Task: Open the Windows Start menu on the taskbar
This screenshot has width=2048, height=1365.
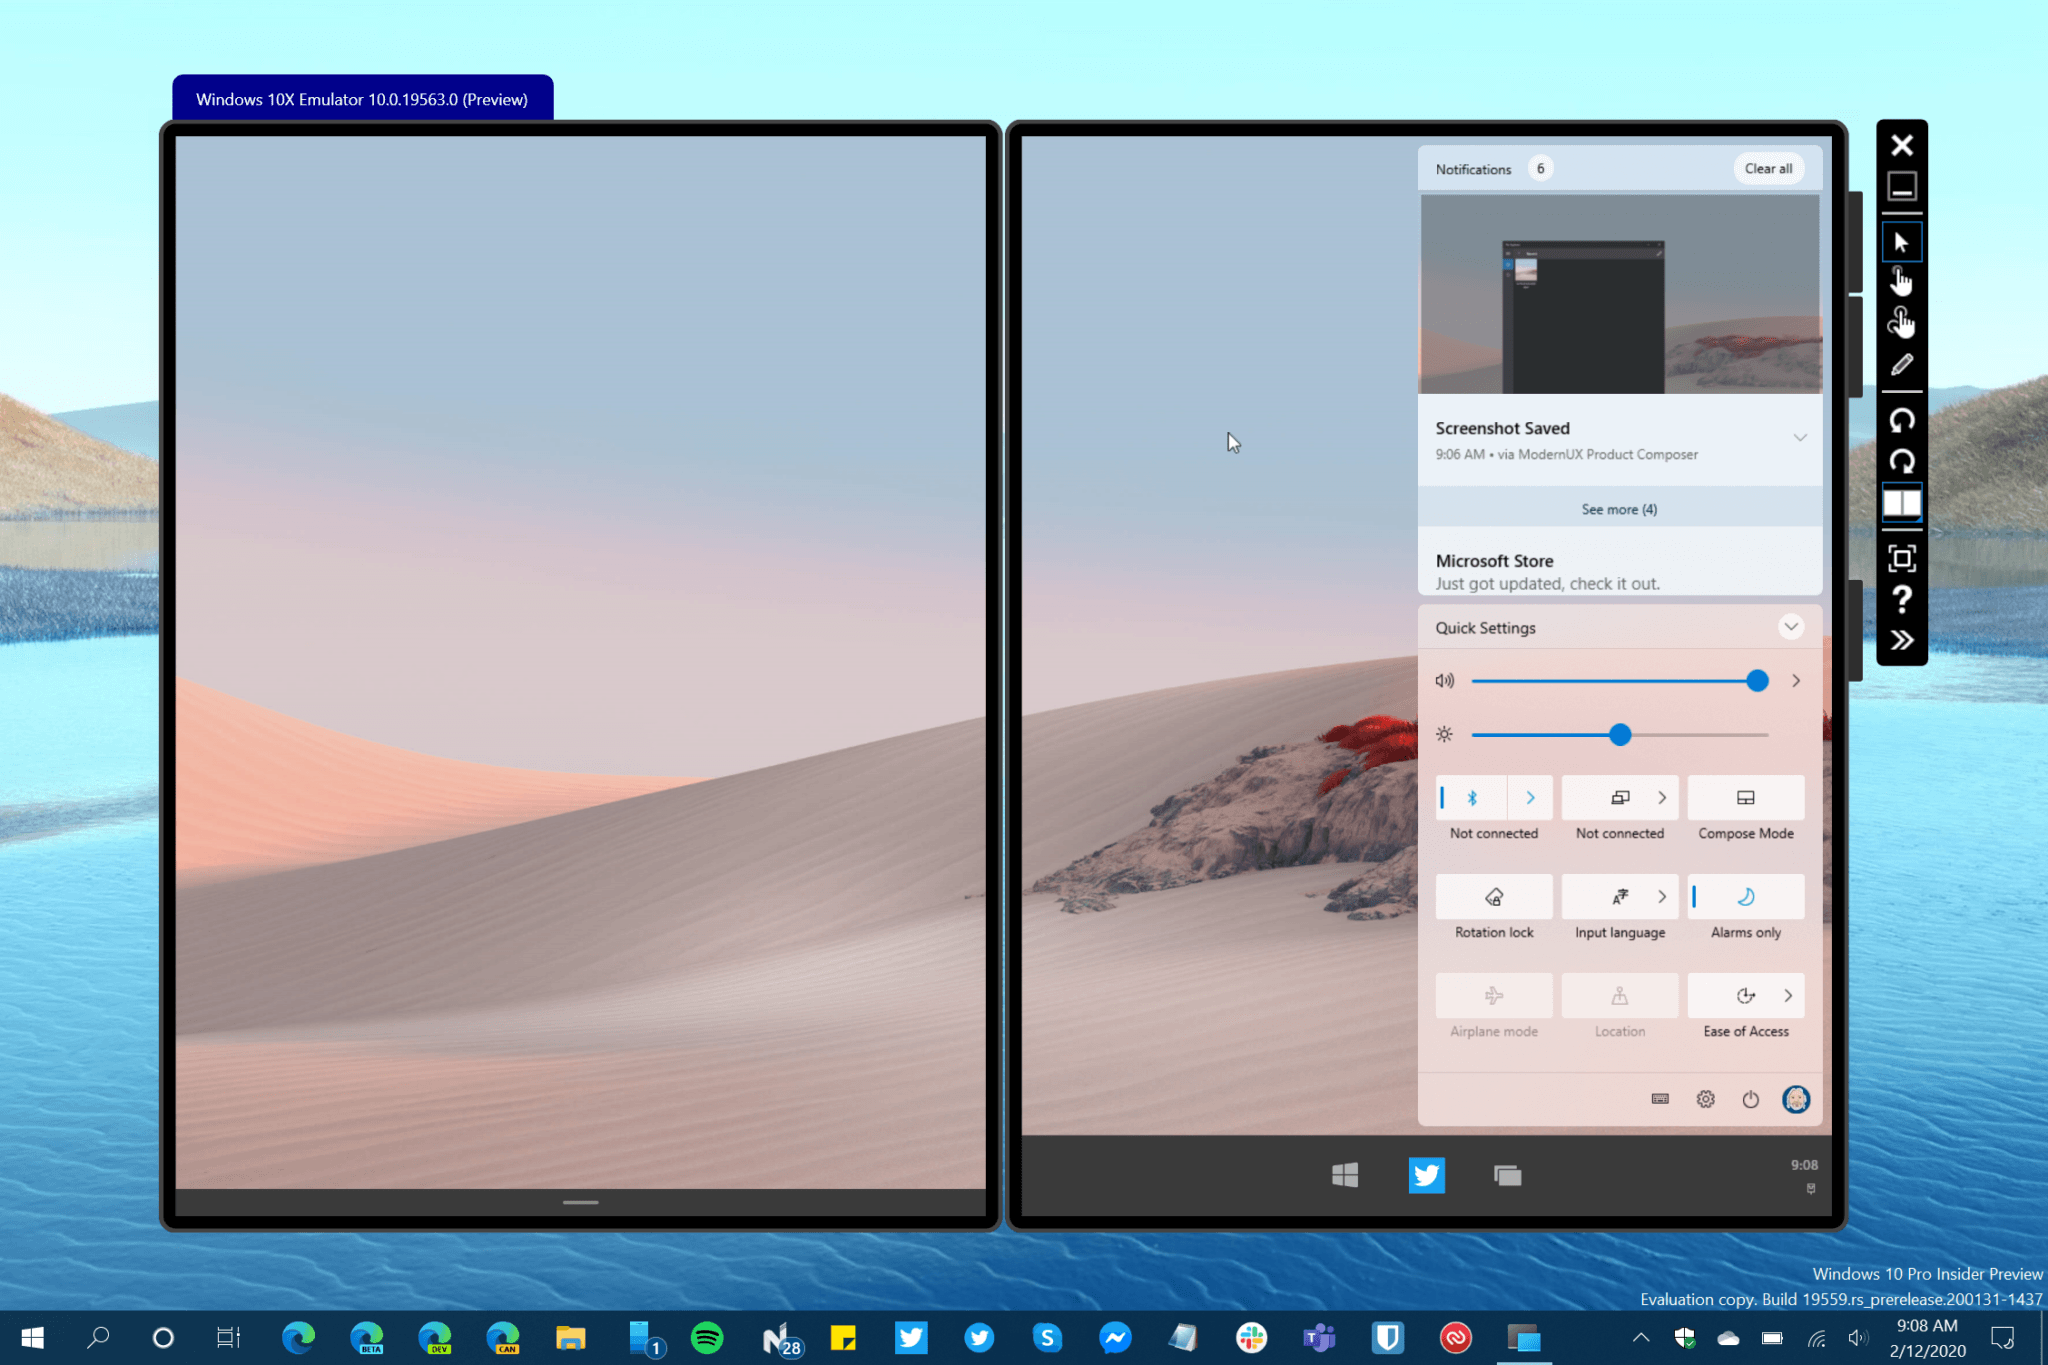Action: 31,1337
